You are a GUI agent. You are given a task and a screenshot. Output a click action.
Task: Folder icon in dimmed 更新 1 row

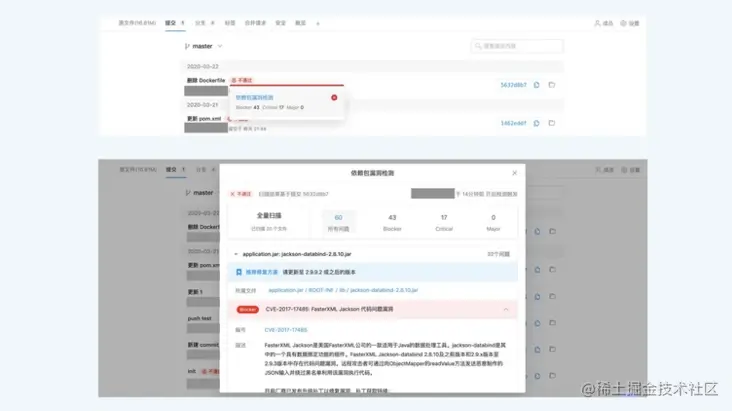[x=552, y=296]
